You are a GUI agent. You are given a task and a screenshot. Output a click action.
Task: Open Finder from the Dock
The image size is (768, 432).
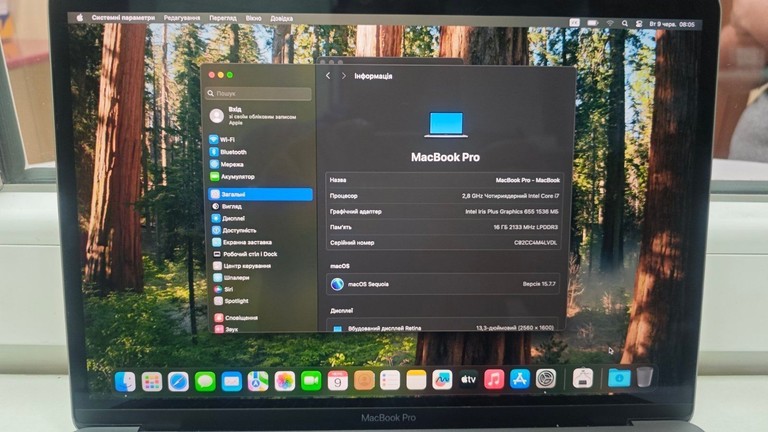[125, 382]
